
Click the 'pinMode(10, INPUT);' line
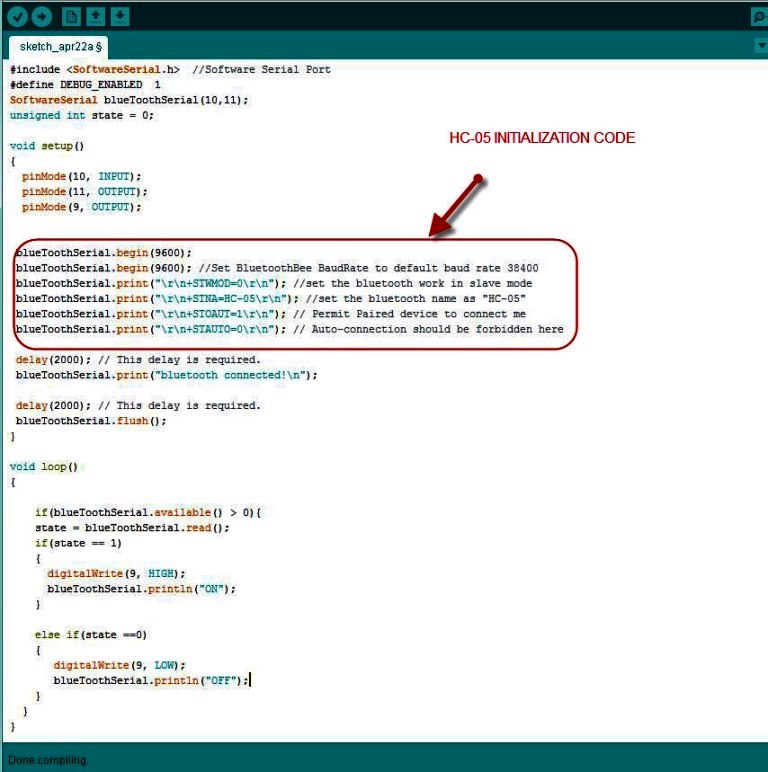point(81,176)
